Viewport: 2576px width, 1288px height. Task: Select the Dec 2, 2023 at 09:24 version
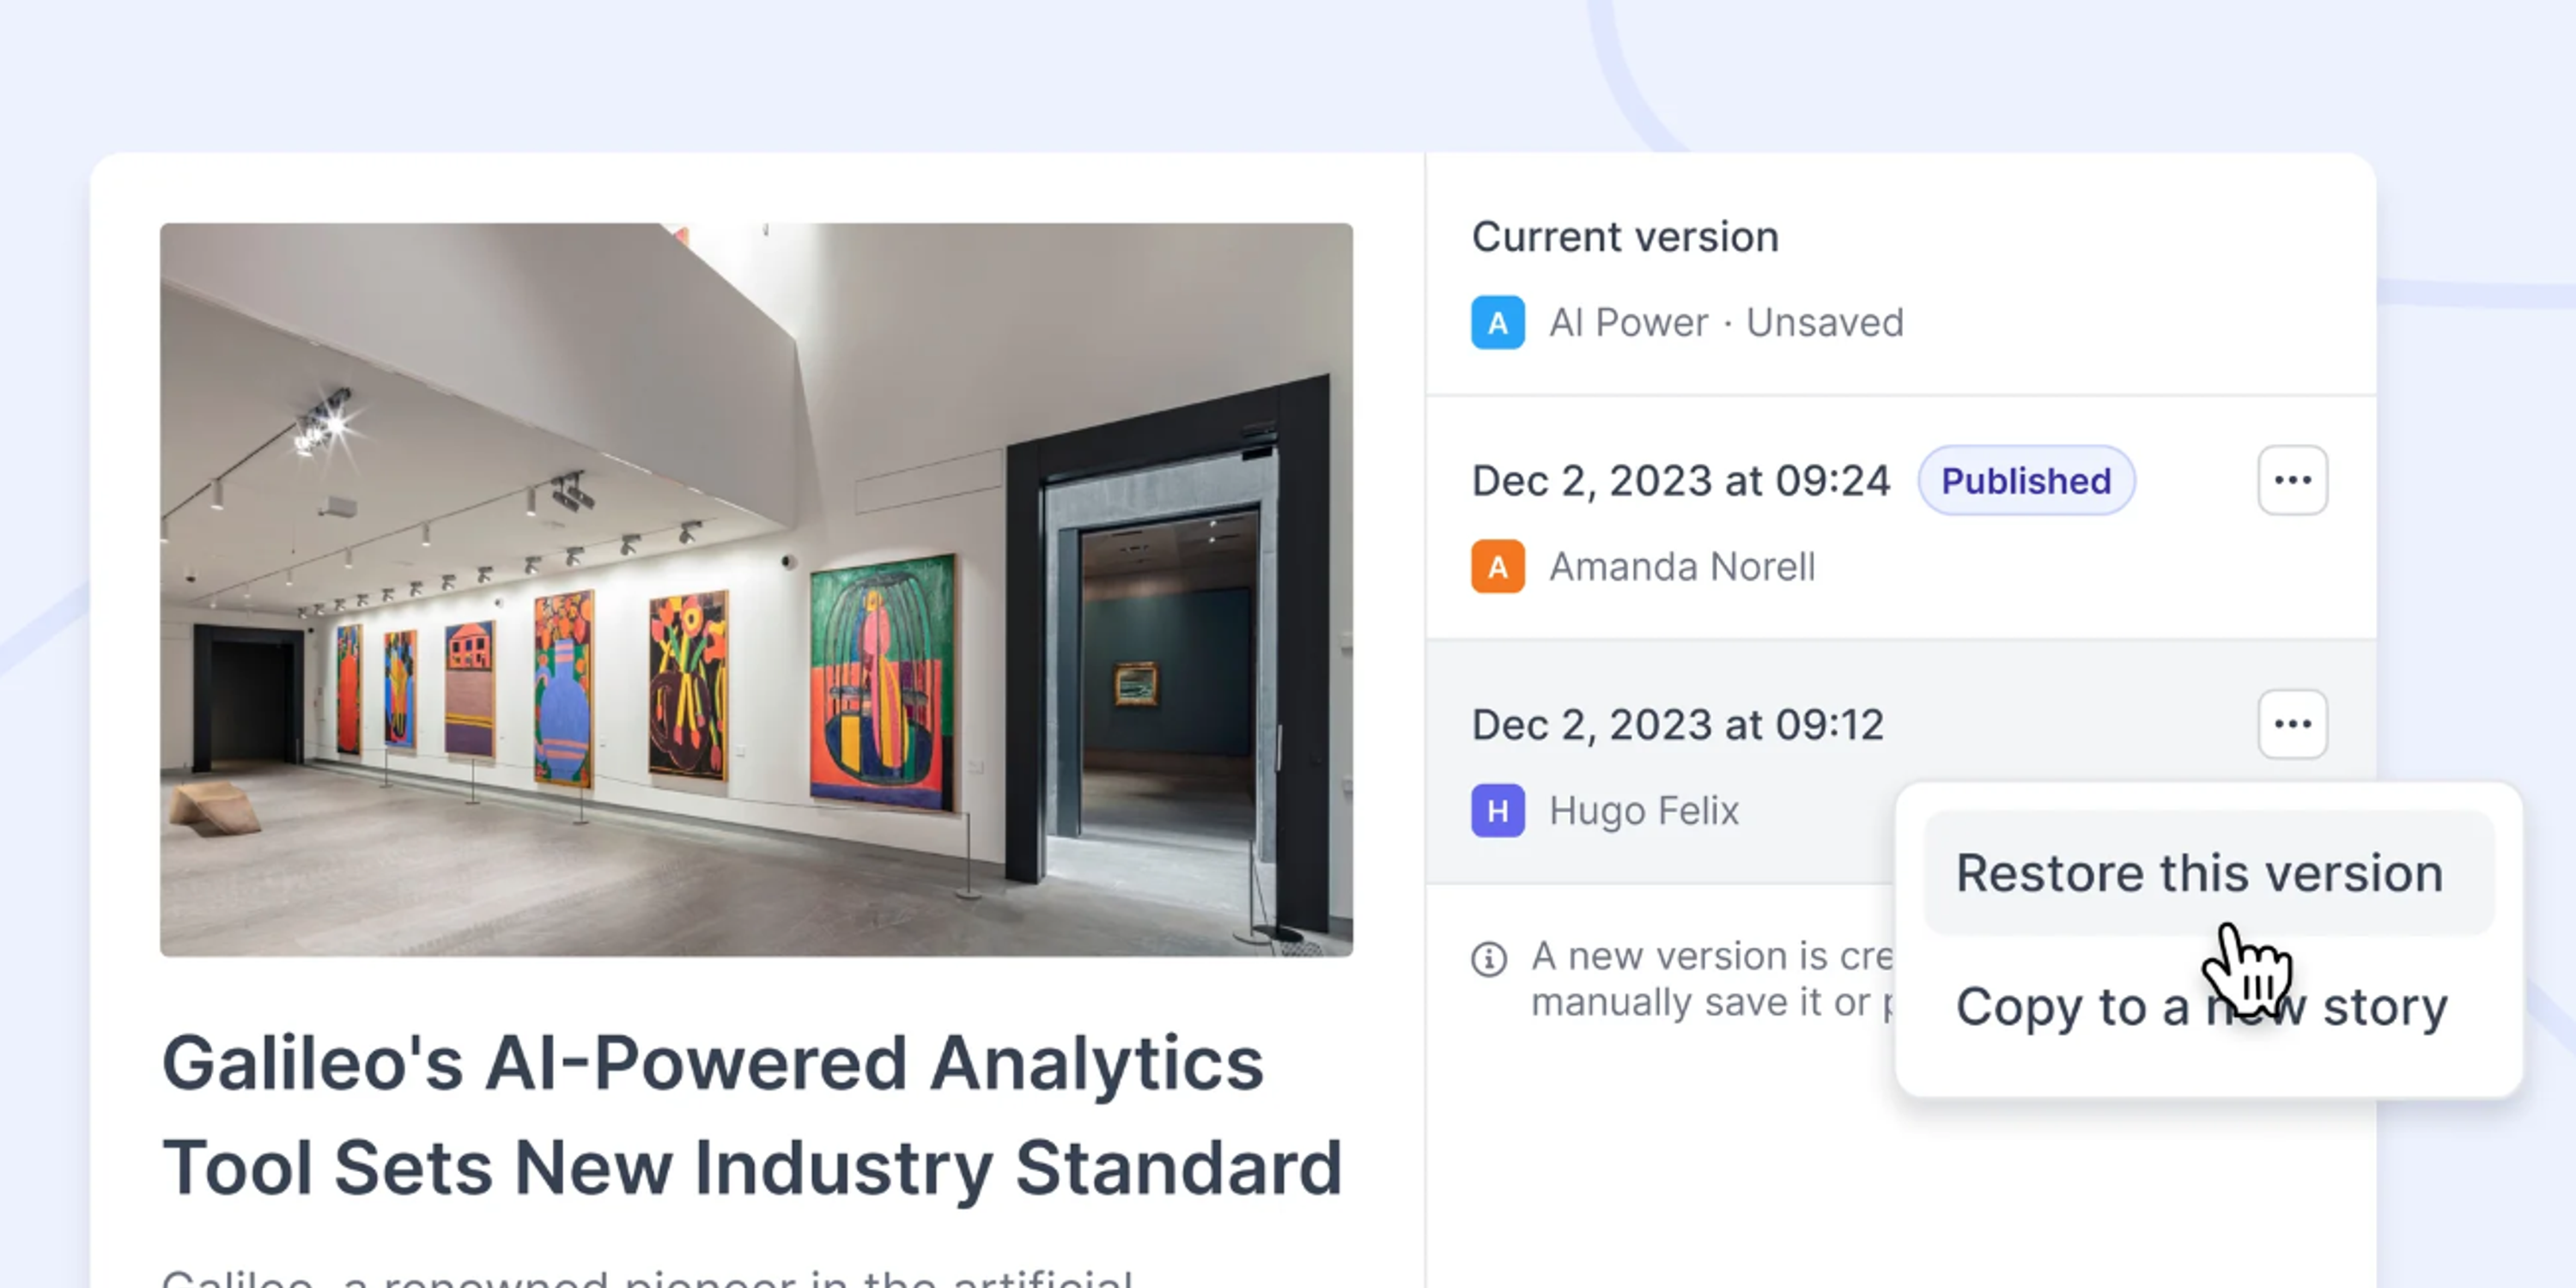tap(1680, 481)
